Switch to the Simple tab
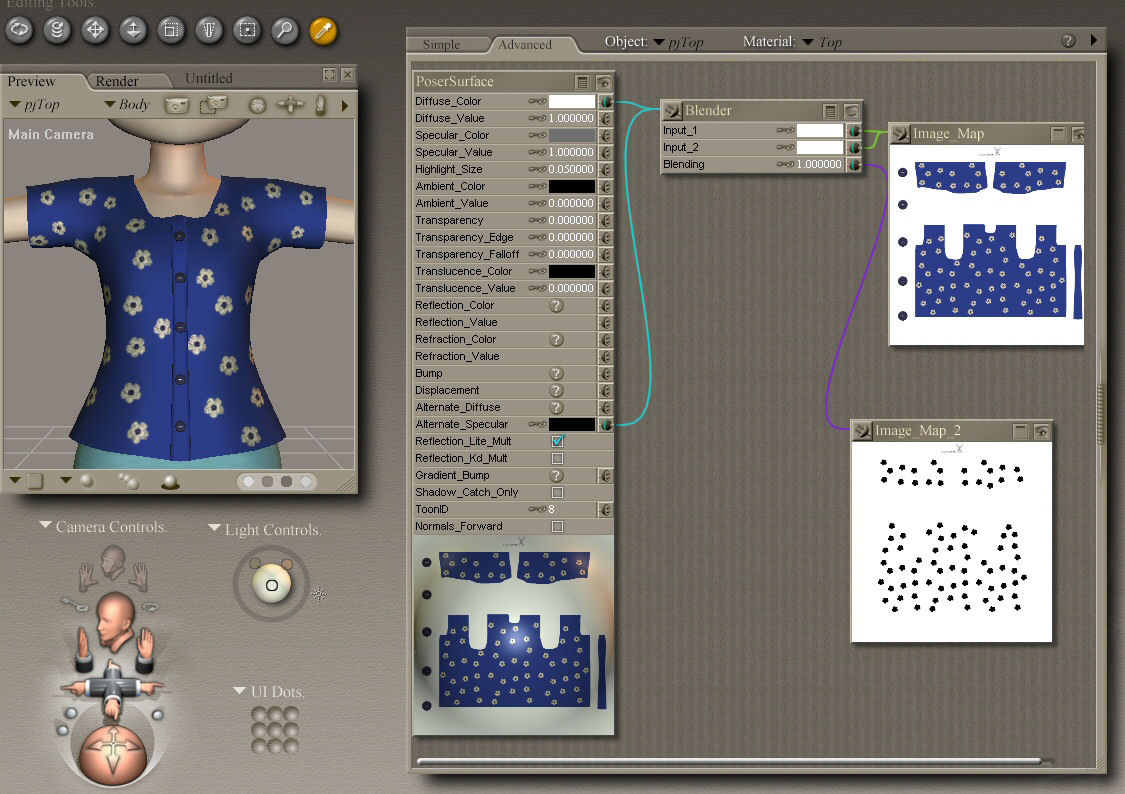 [441, 44]
